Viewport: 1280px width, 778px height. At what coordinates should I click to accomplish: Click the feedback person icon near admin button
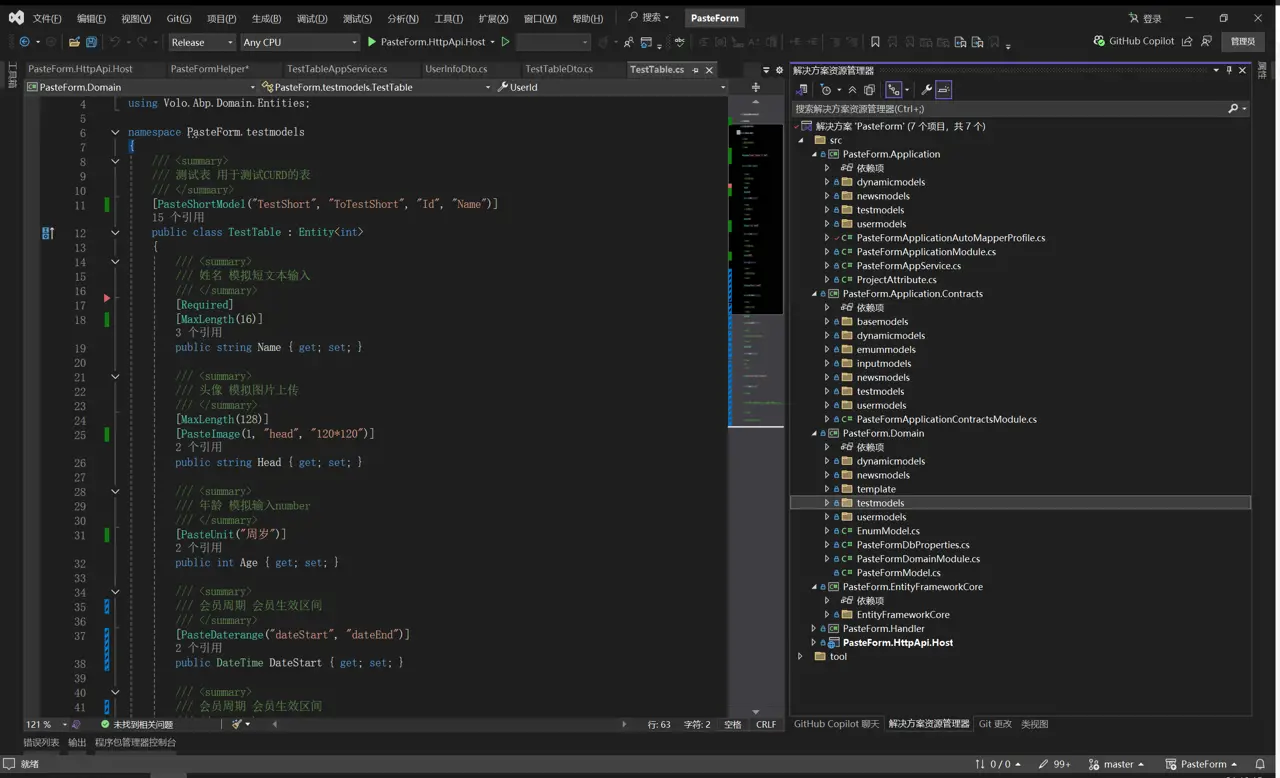point(1207,42)
